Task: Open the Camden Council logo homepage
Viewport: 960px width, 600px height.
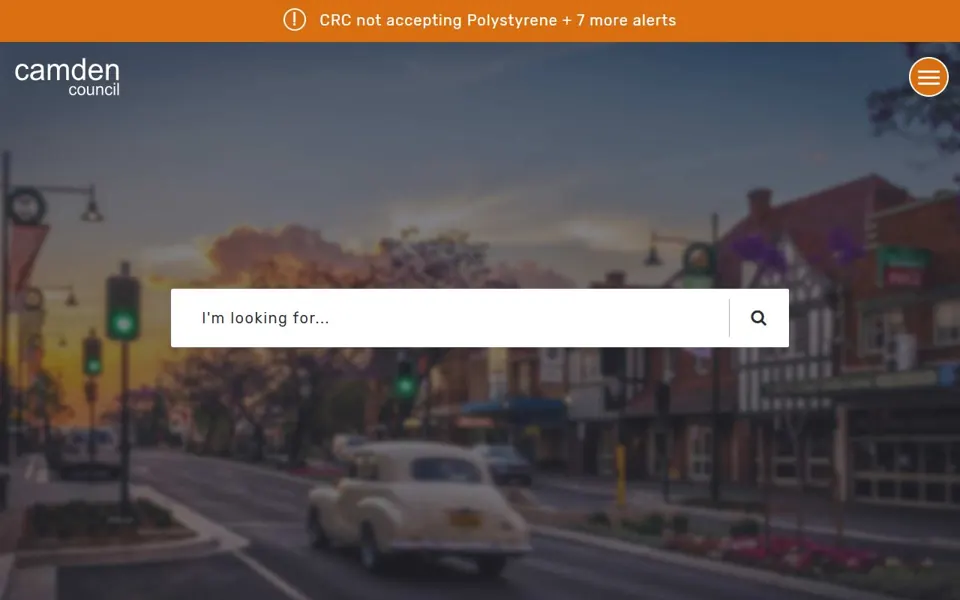Action: 67,77
